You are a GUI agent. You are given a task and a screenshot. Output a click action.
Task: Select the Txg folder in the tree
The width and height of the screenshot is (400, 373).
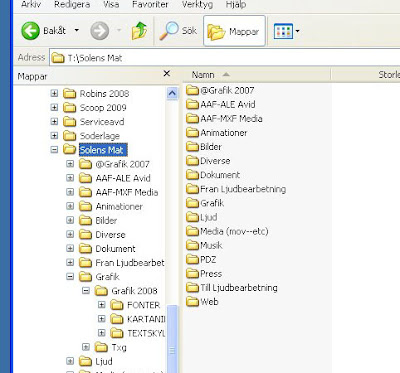(x=119, y=347)
